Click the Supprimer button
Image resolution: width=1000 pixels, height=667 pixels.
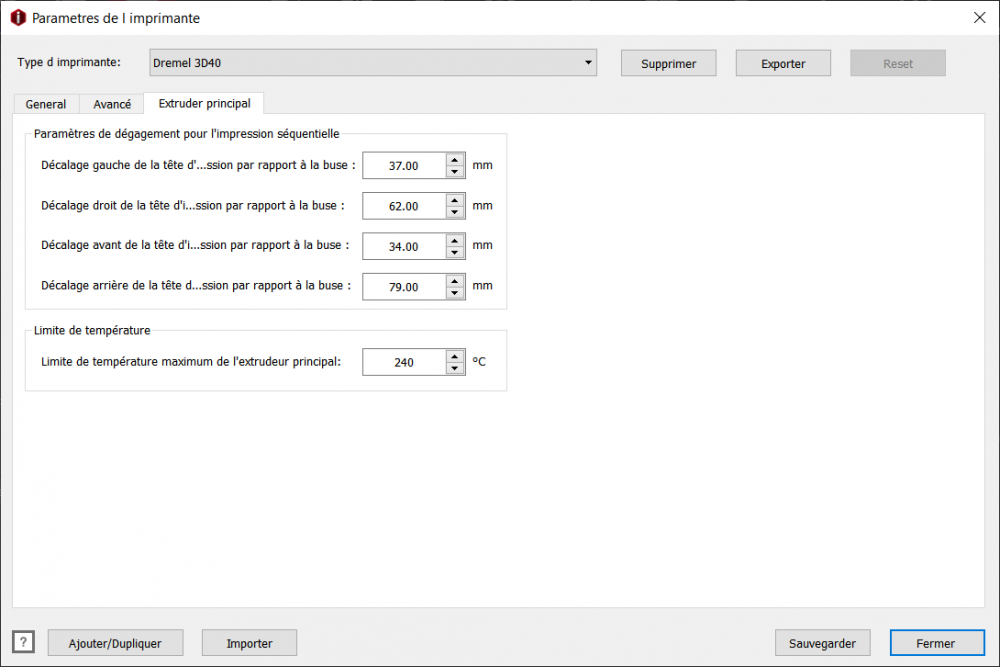tap(668, 63)
